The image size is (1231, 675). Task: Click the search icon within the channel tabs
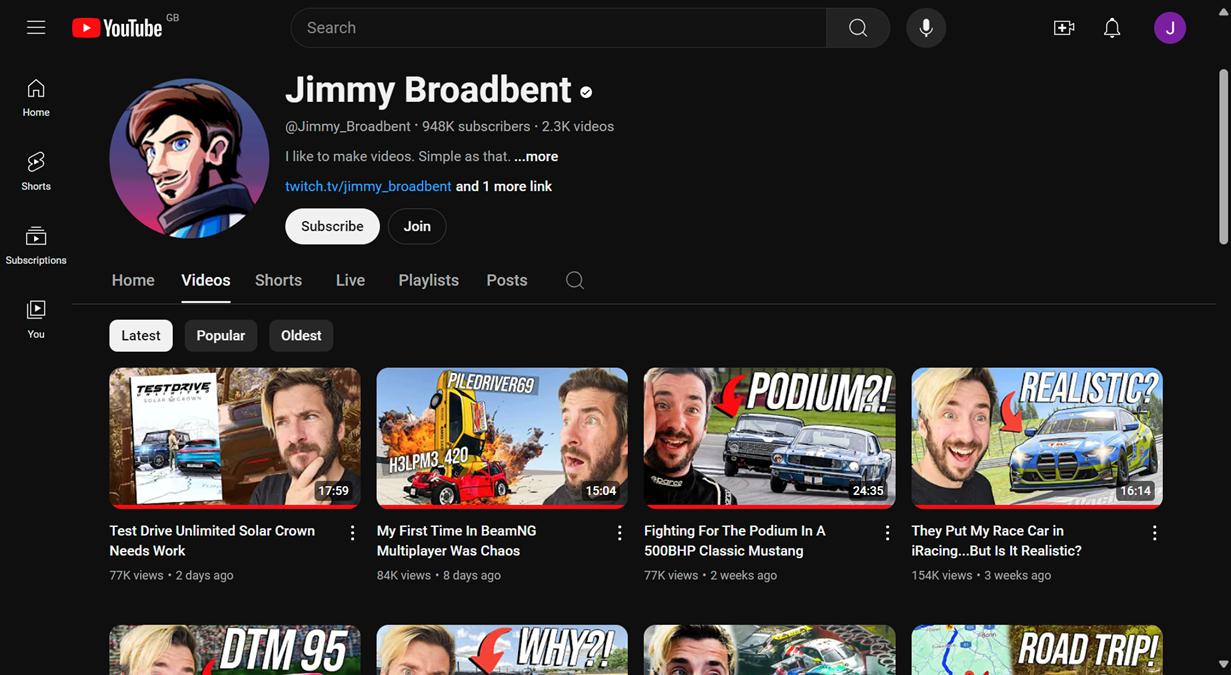point(574,280)
